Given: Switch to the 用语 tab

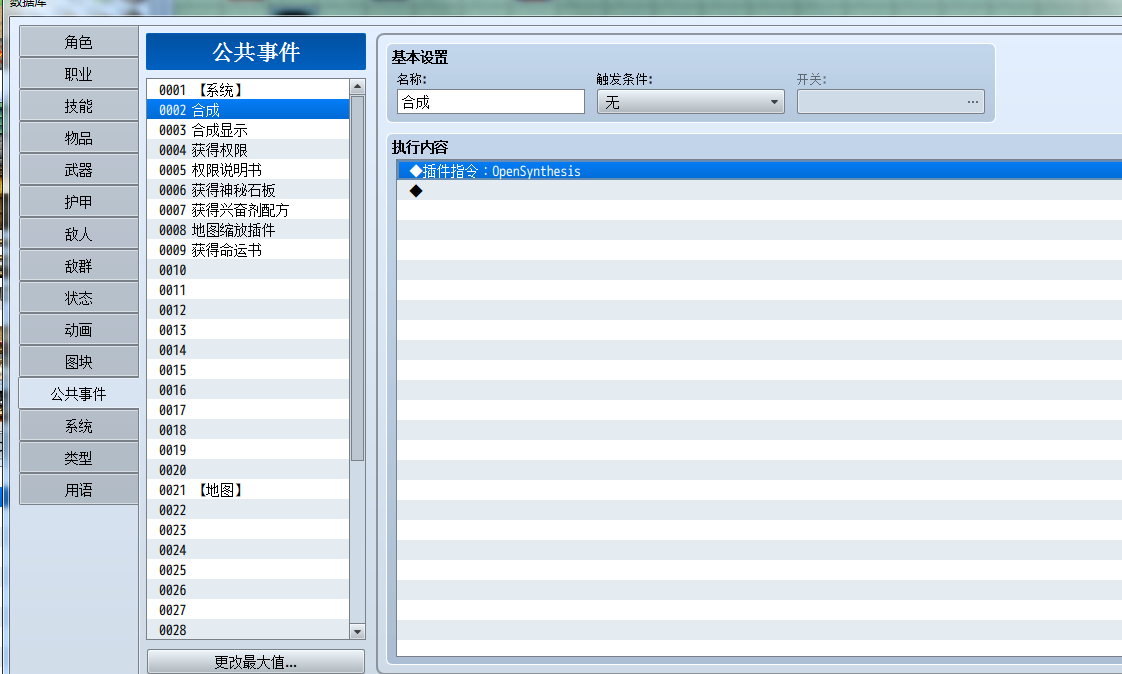Looking at the screenshot, I should [x=79, y=490].
